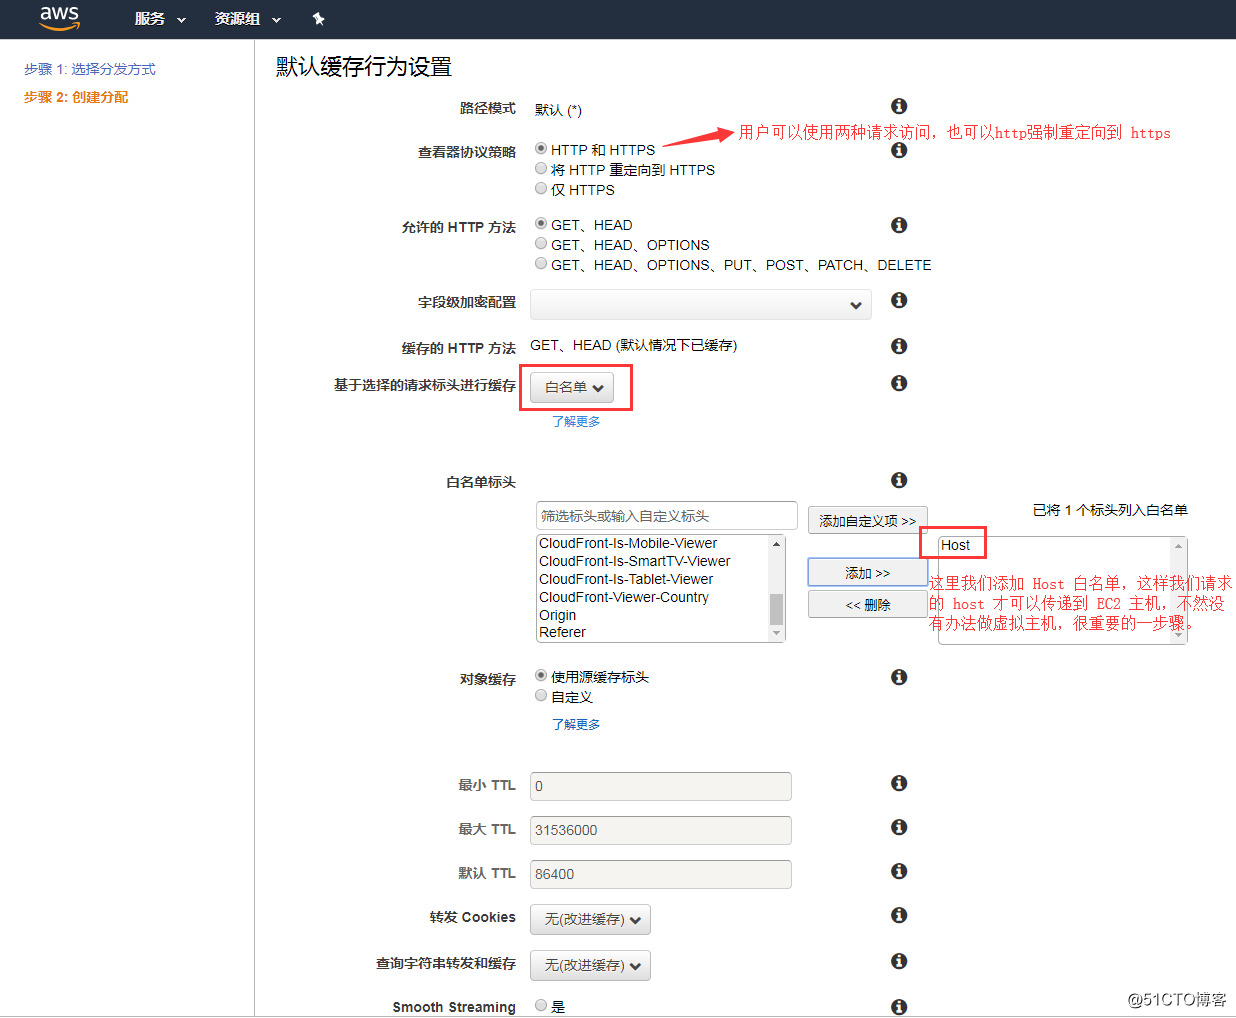This screenshot has height=1018, width=1236.
Task: Open the 资源组 menu in top bar
Action: (248, 19)
